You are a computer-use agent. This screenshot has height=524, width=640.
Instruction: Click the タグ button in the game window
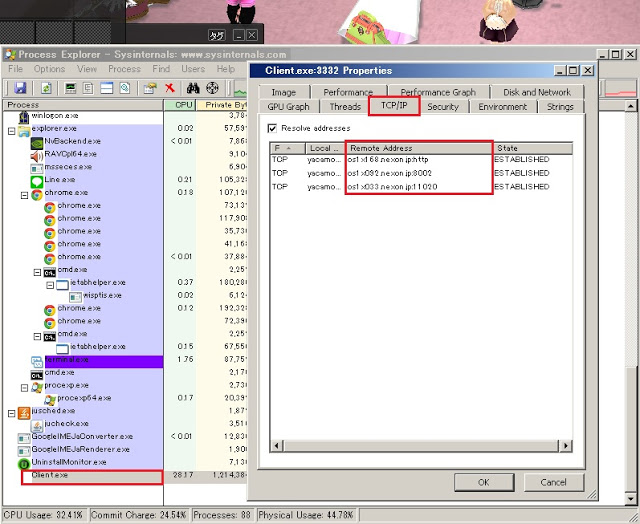pyautogui.click(x=216, y=36)
